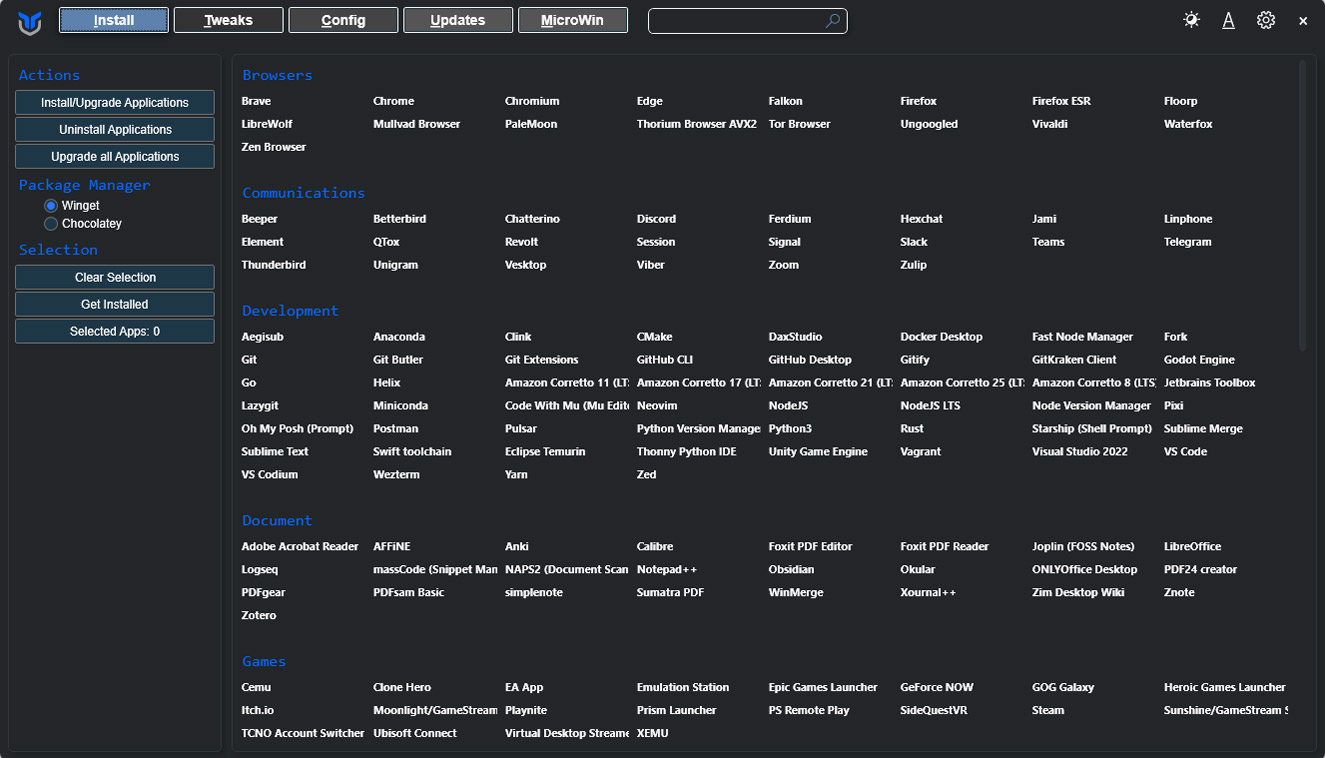
Task: Select Brave browser entry
Action: pyautogui.click(x=256, y=101)
